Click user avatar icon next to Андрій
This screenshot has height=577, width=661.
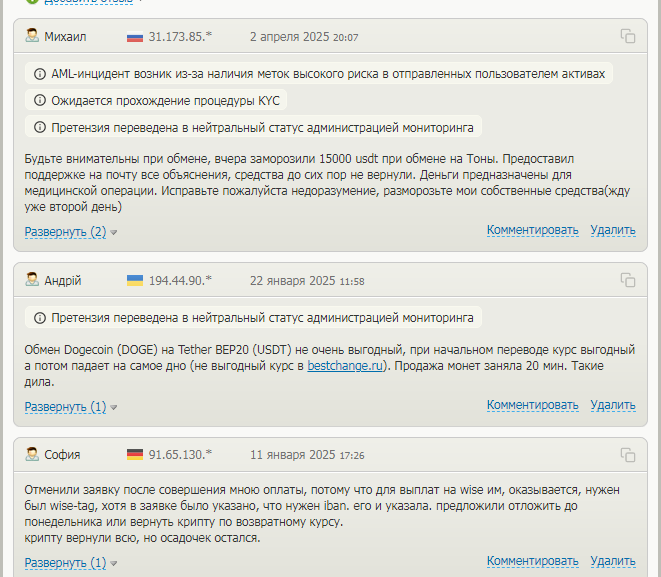point(32,279)
